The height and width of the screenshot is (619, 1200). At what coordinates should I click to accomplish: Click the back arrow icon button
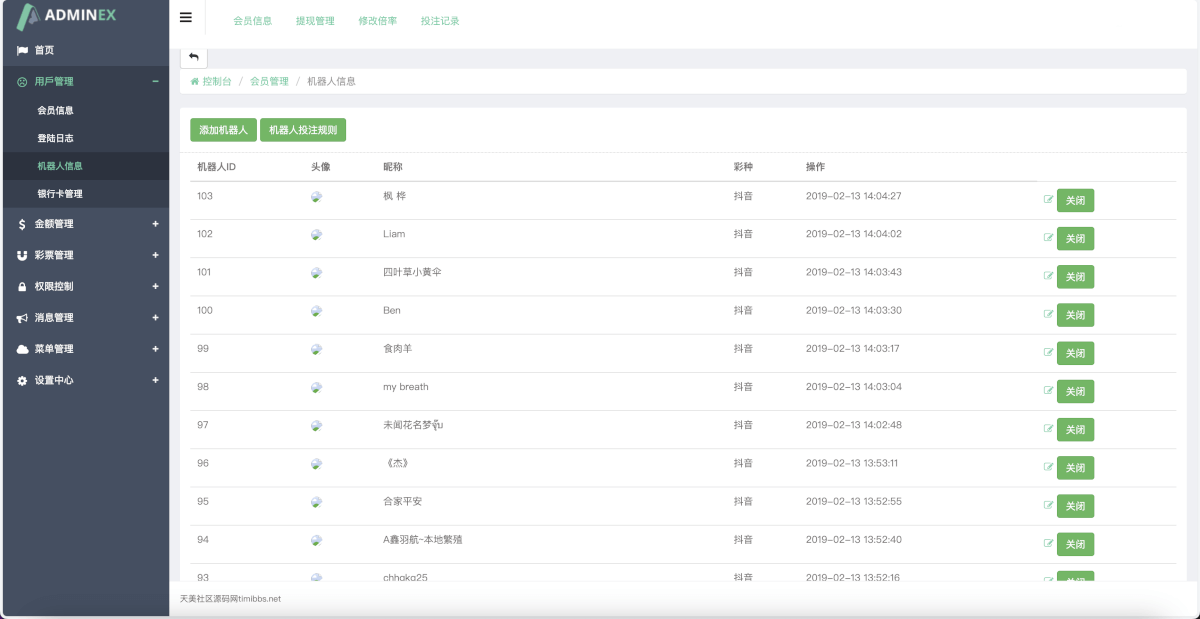point(194,57)
